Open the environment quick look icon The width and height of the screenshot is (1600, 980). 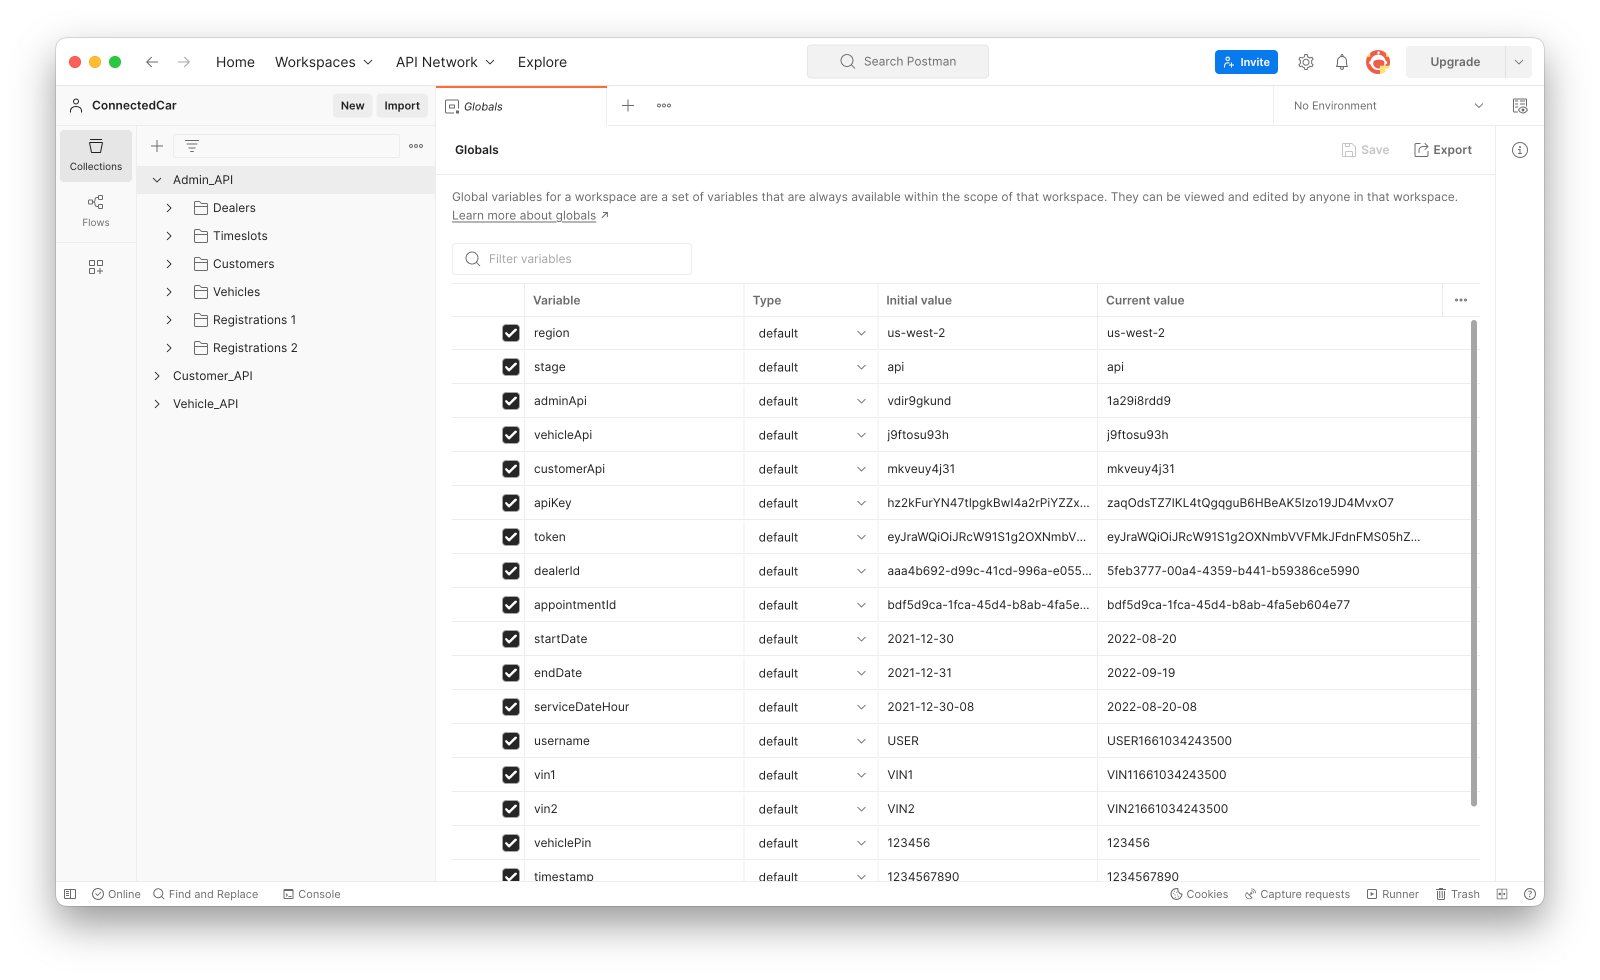(x=1520, y=106)
